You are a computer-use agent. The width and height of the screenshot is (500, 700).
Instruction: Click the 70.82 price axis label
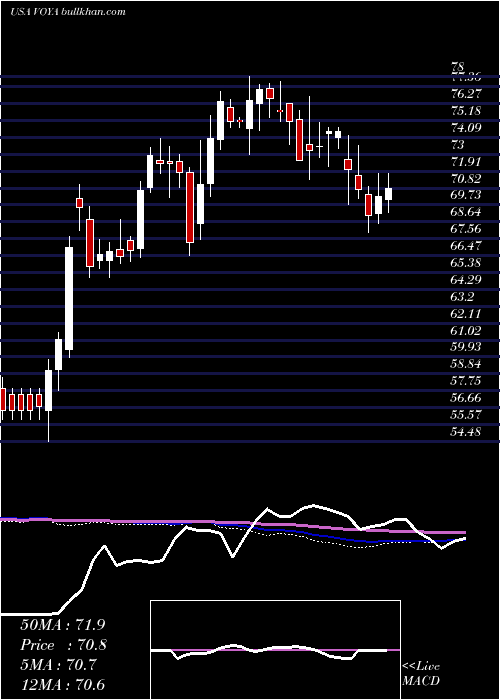[467, 179]
